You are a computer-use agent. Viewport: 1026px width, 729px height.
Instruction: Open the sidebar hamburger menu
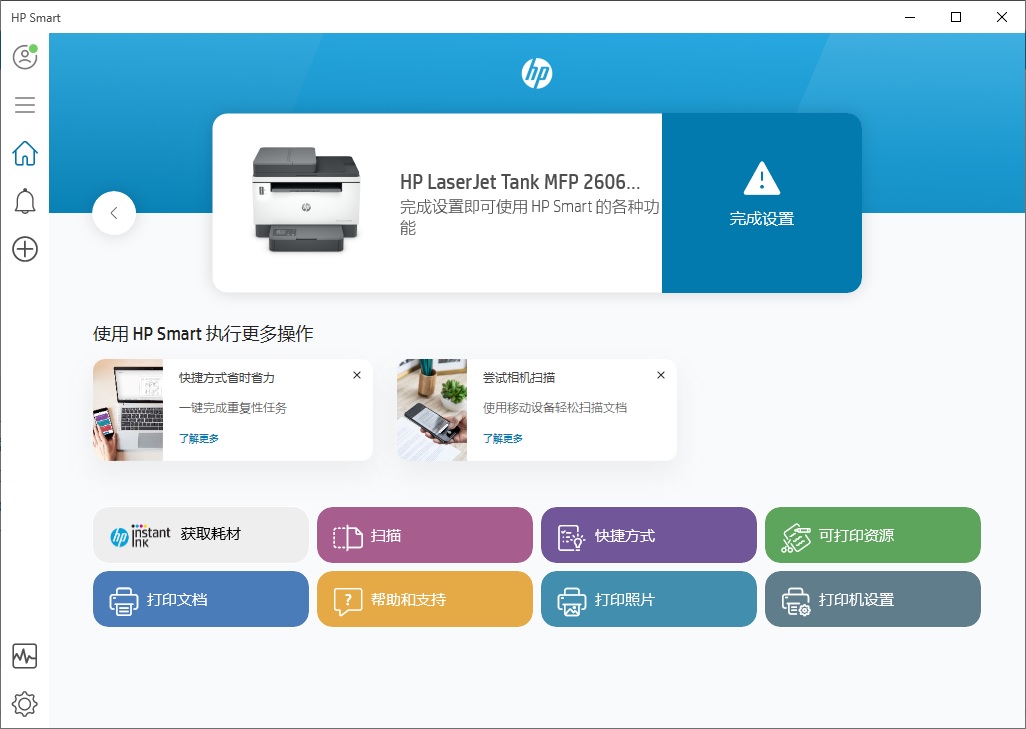[23, 104]
